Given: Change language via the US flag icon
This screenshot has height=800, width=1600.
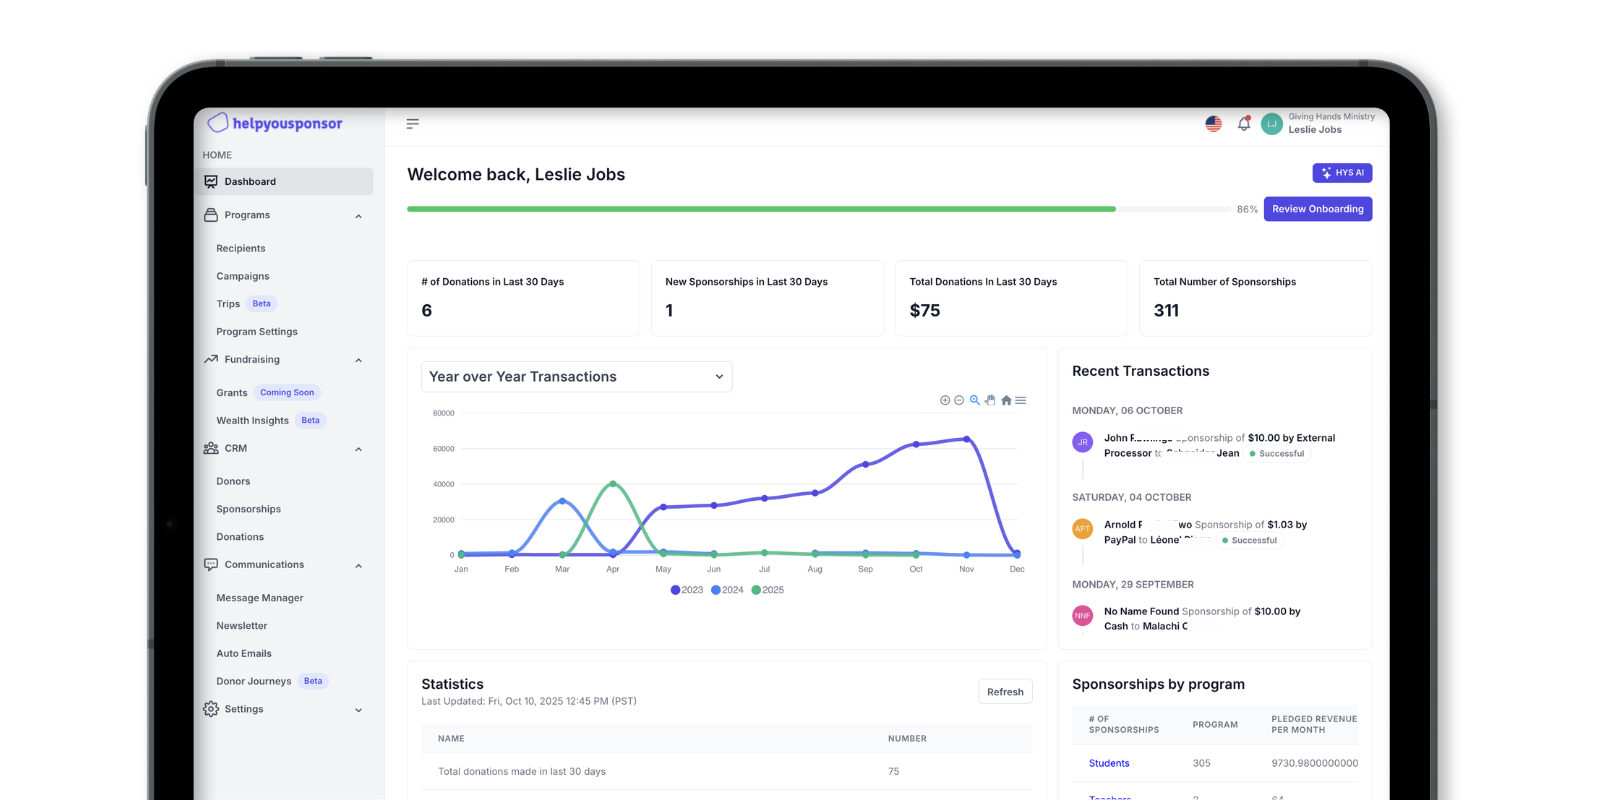Looking at the screenshot, I should [1213, 124].
